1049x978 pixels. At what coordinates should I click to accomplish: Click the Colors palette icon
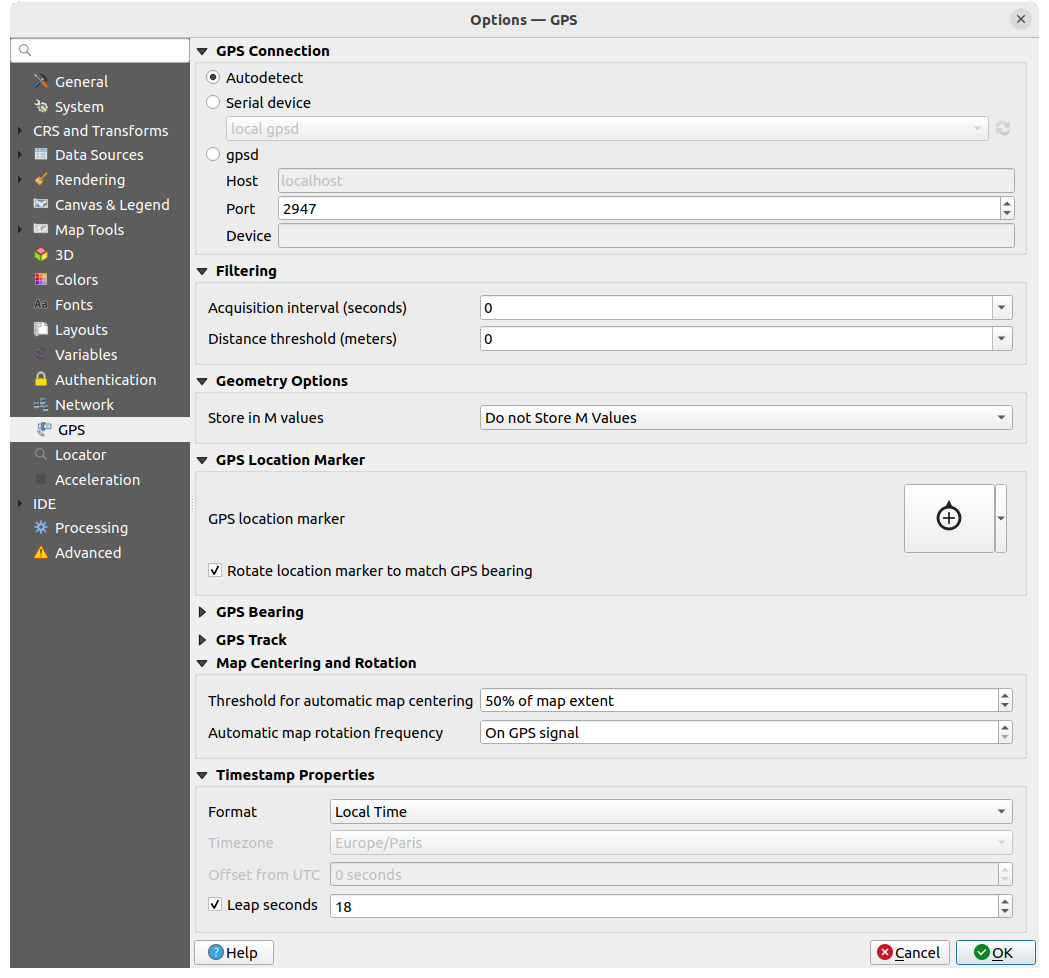tap(41, 280)
